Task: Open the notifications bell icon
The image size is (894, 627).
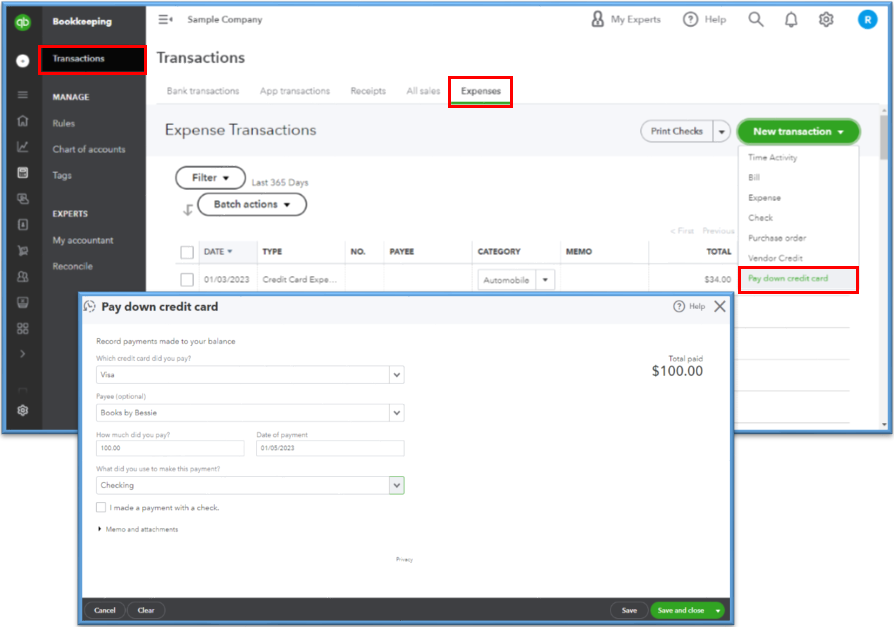Action: 791,20
